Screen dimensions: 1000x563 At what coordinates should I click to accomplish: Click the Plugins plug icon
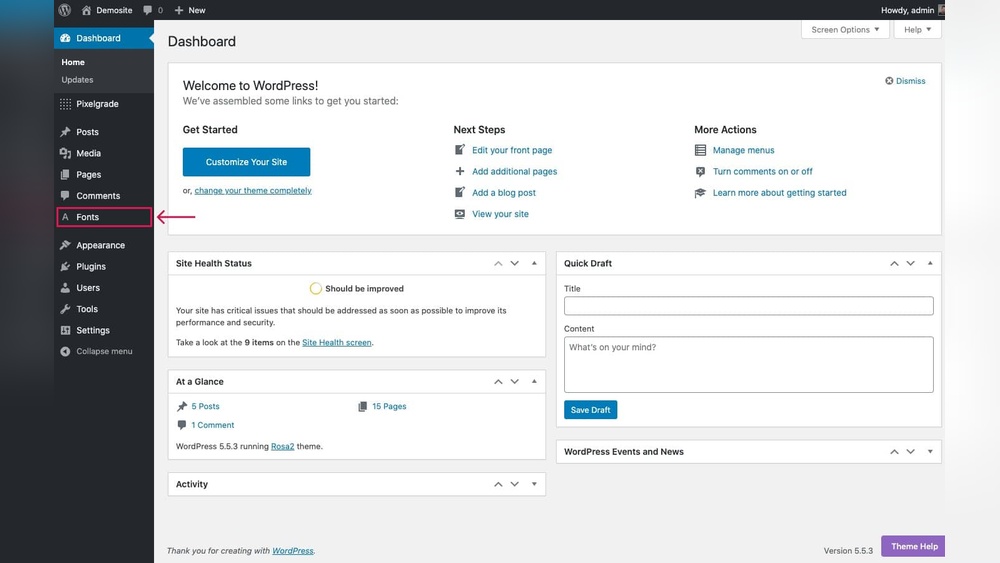click(x=65, y=267)
